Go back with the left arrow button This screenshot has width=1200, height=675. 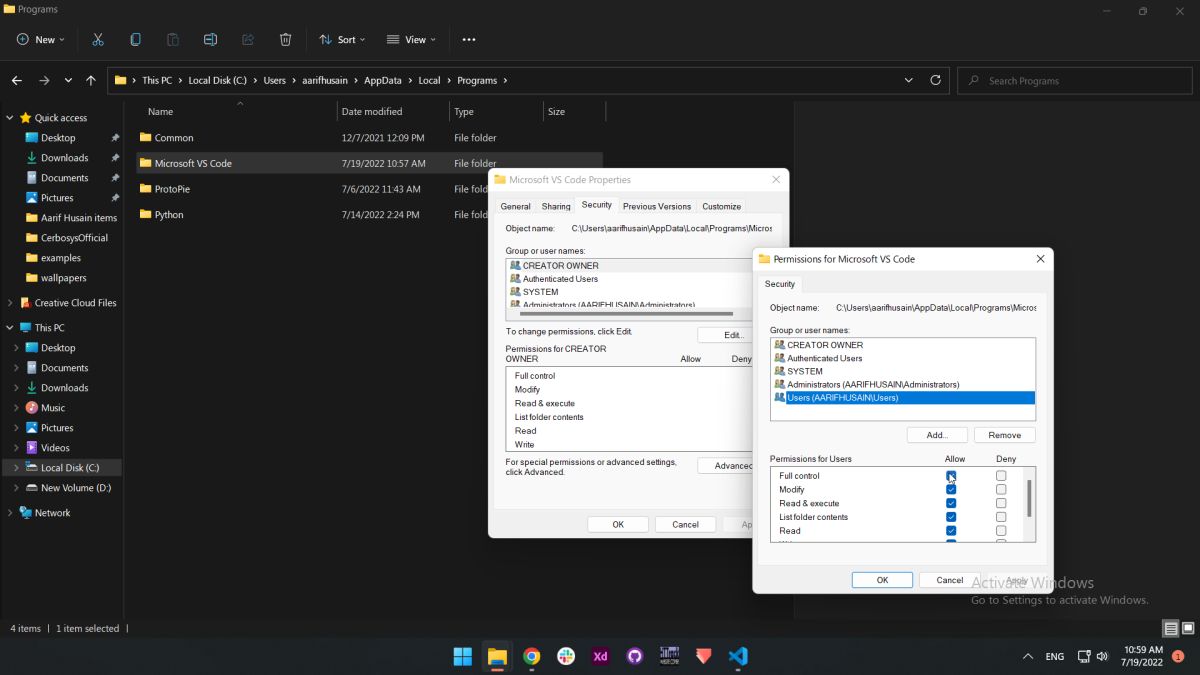pos(17,80)
